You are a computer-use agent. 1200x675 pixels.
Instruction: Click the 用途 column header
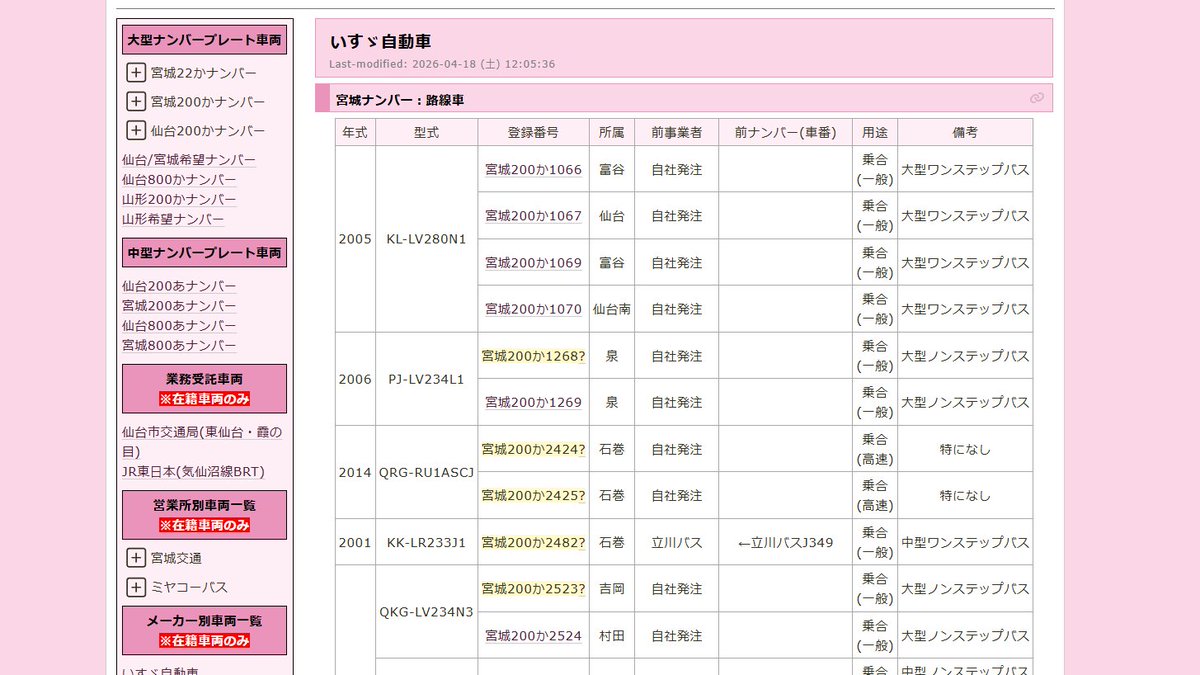[875, 132]
